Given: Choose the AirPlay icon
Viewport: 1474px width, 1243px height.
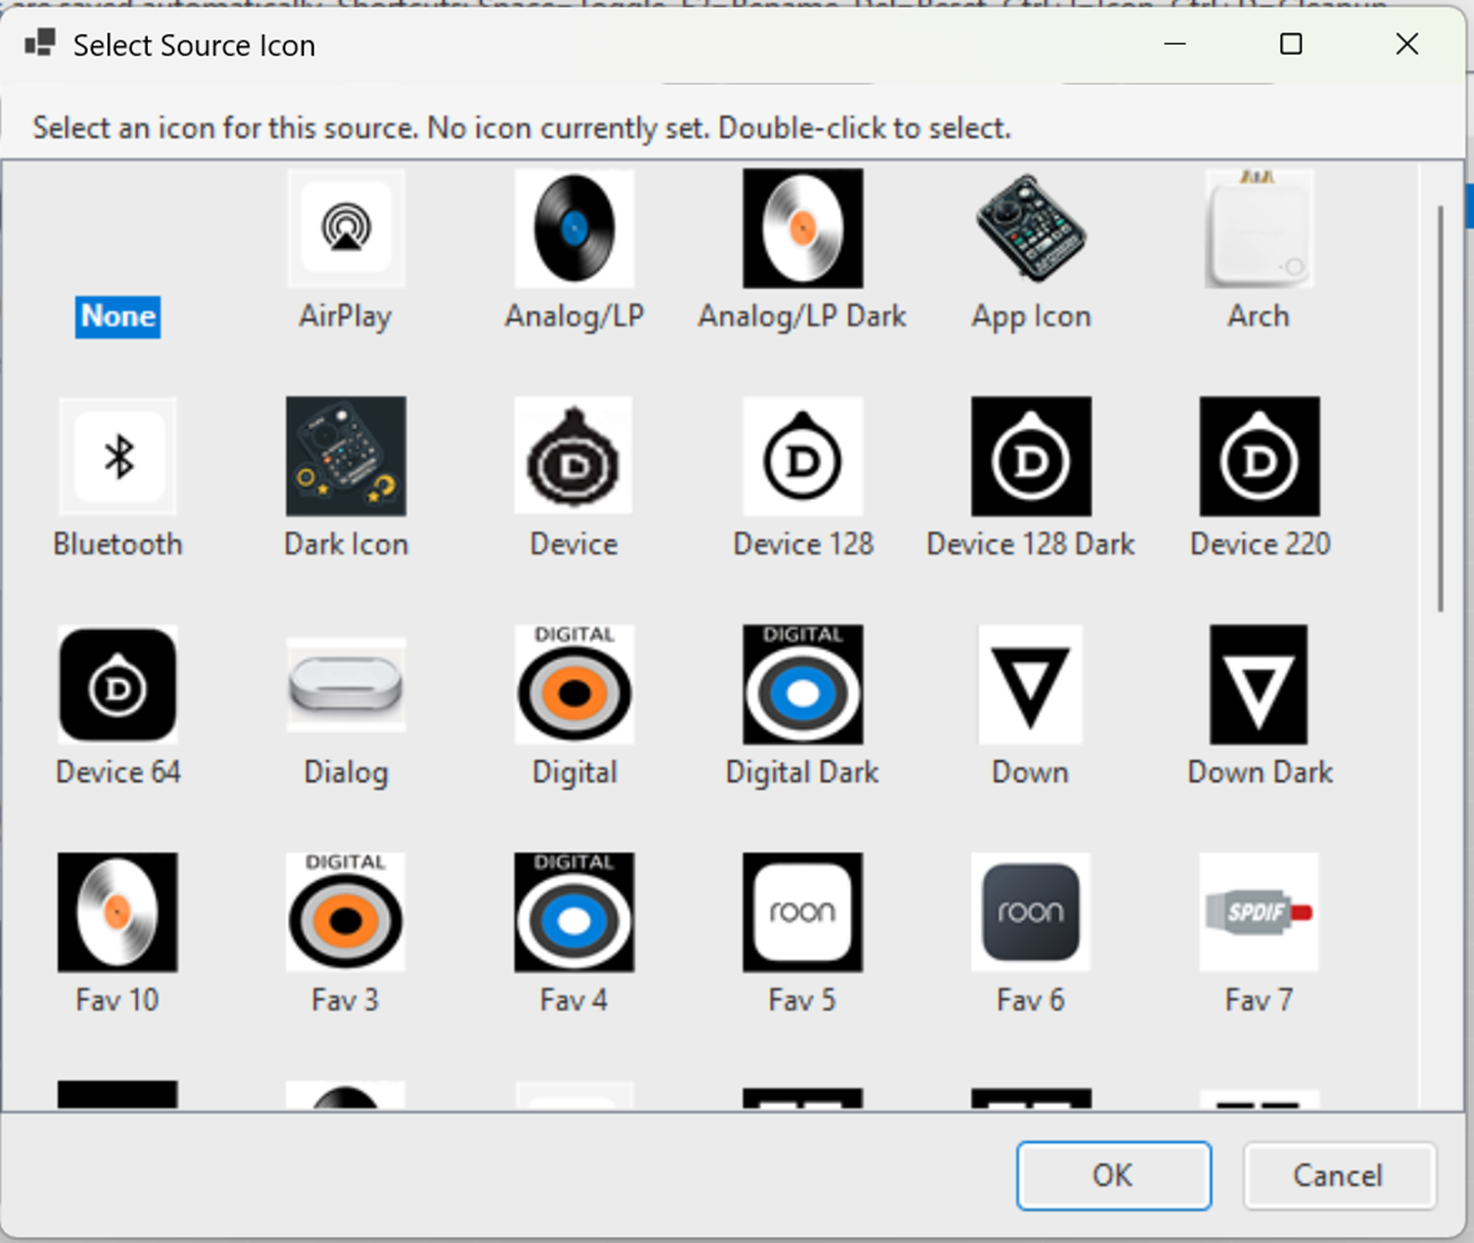Looking at the screenshot, I should 346,228.
